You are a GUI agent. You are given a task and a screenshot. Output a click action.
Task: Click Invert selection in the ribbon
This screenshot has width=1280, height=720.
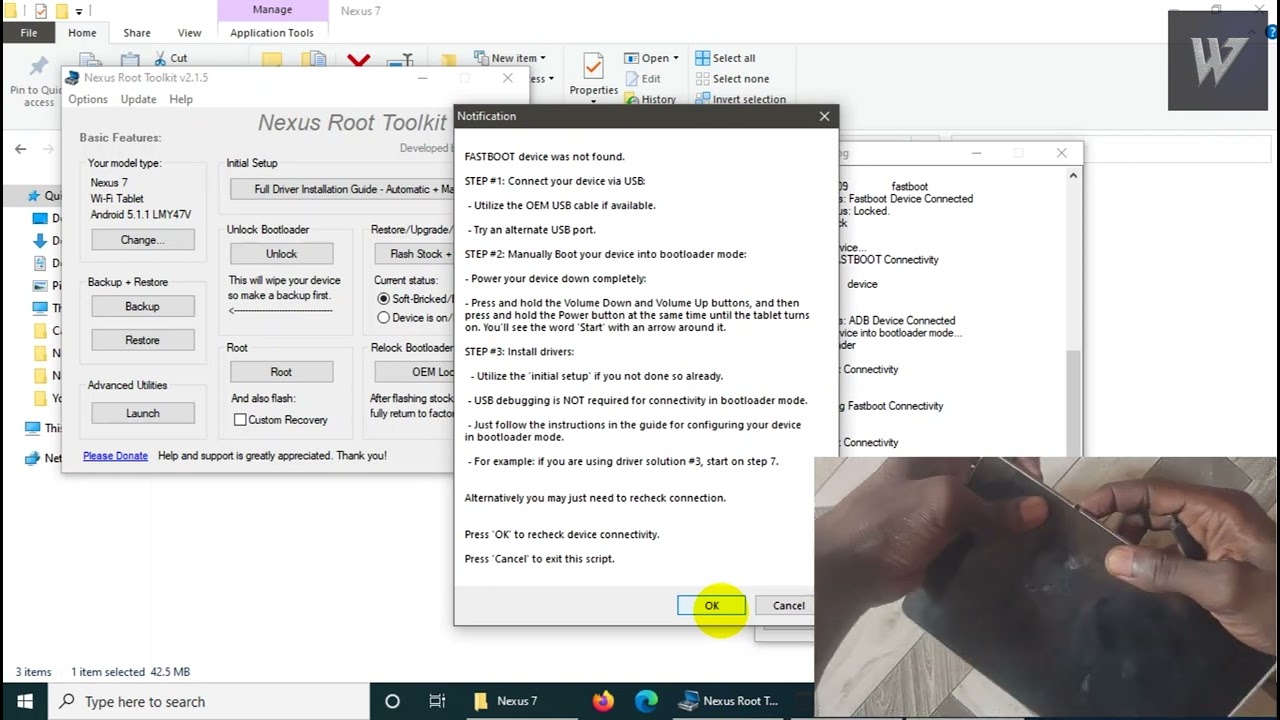[740, 99]
